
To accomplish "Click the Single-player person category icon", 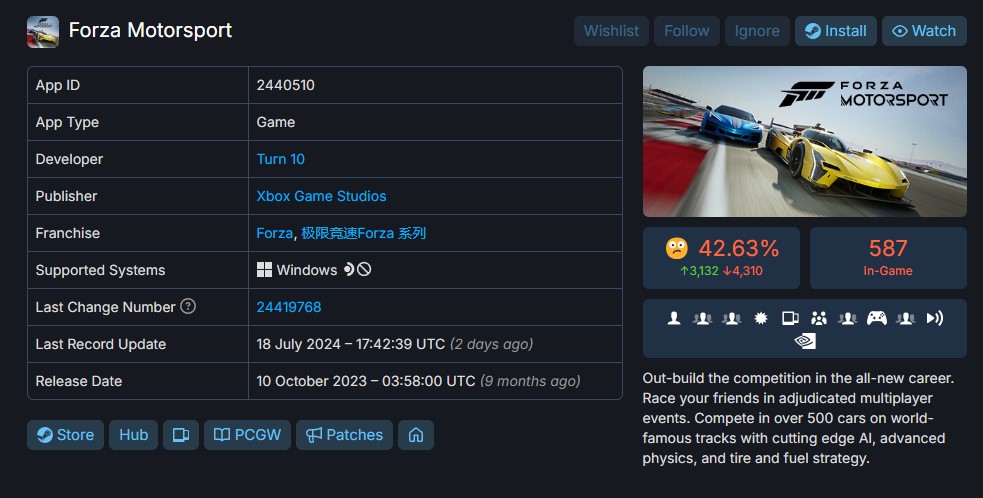I will point(674,319).
